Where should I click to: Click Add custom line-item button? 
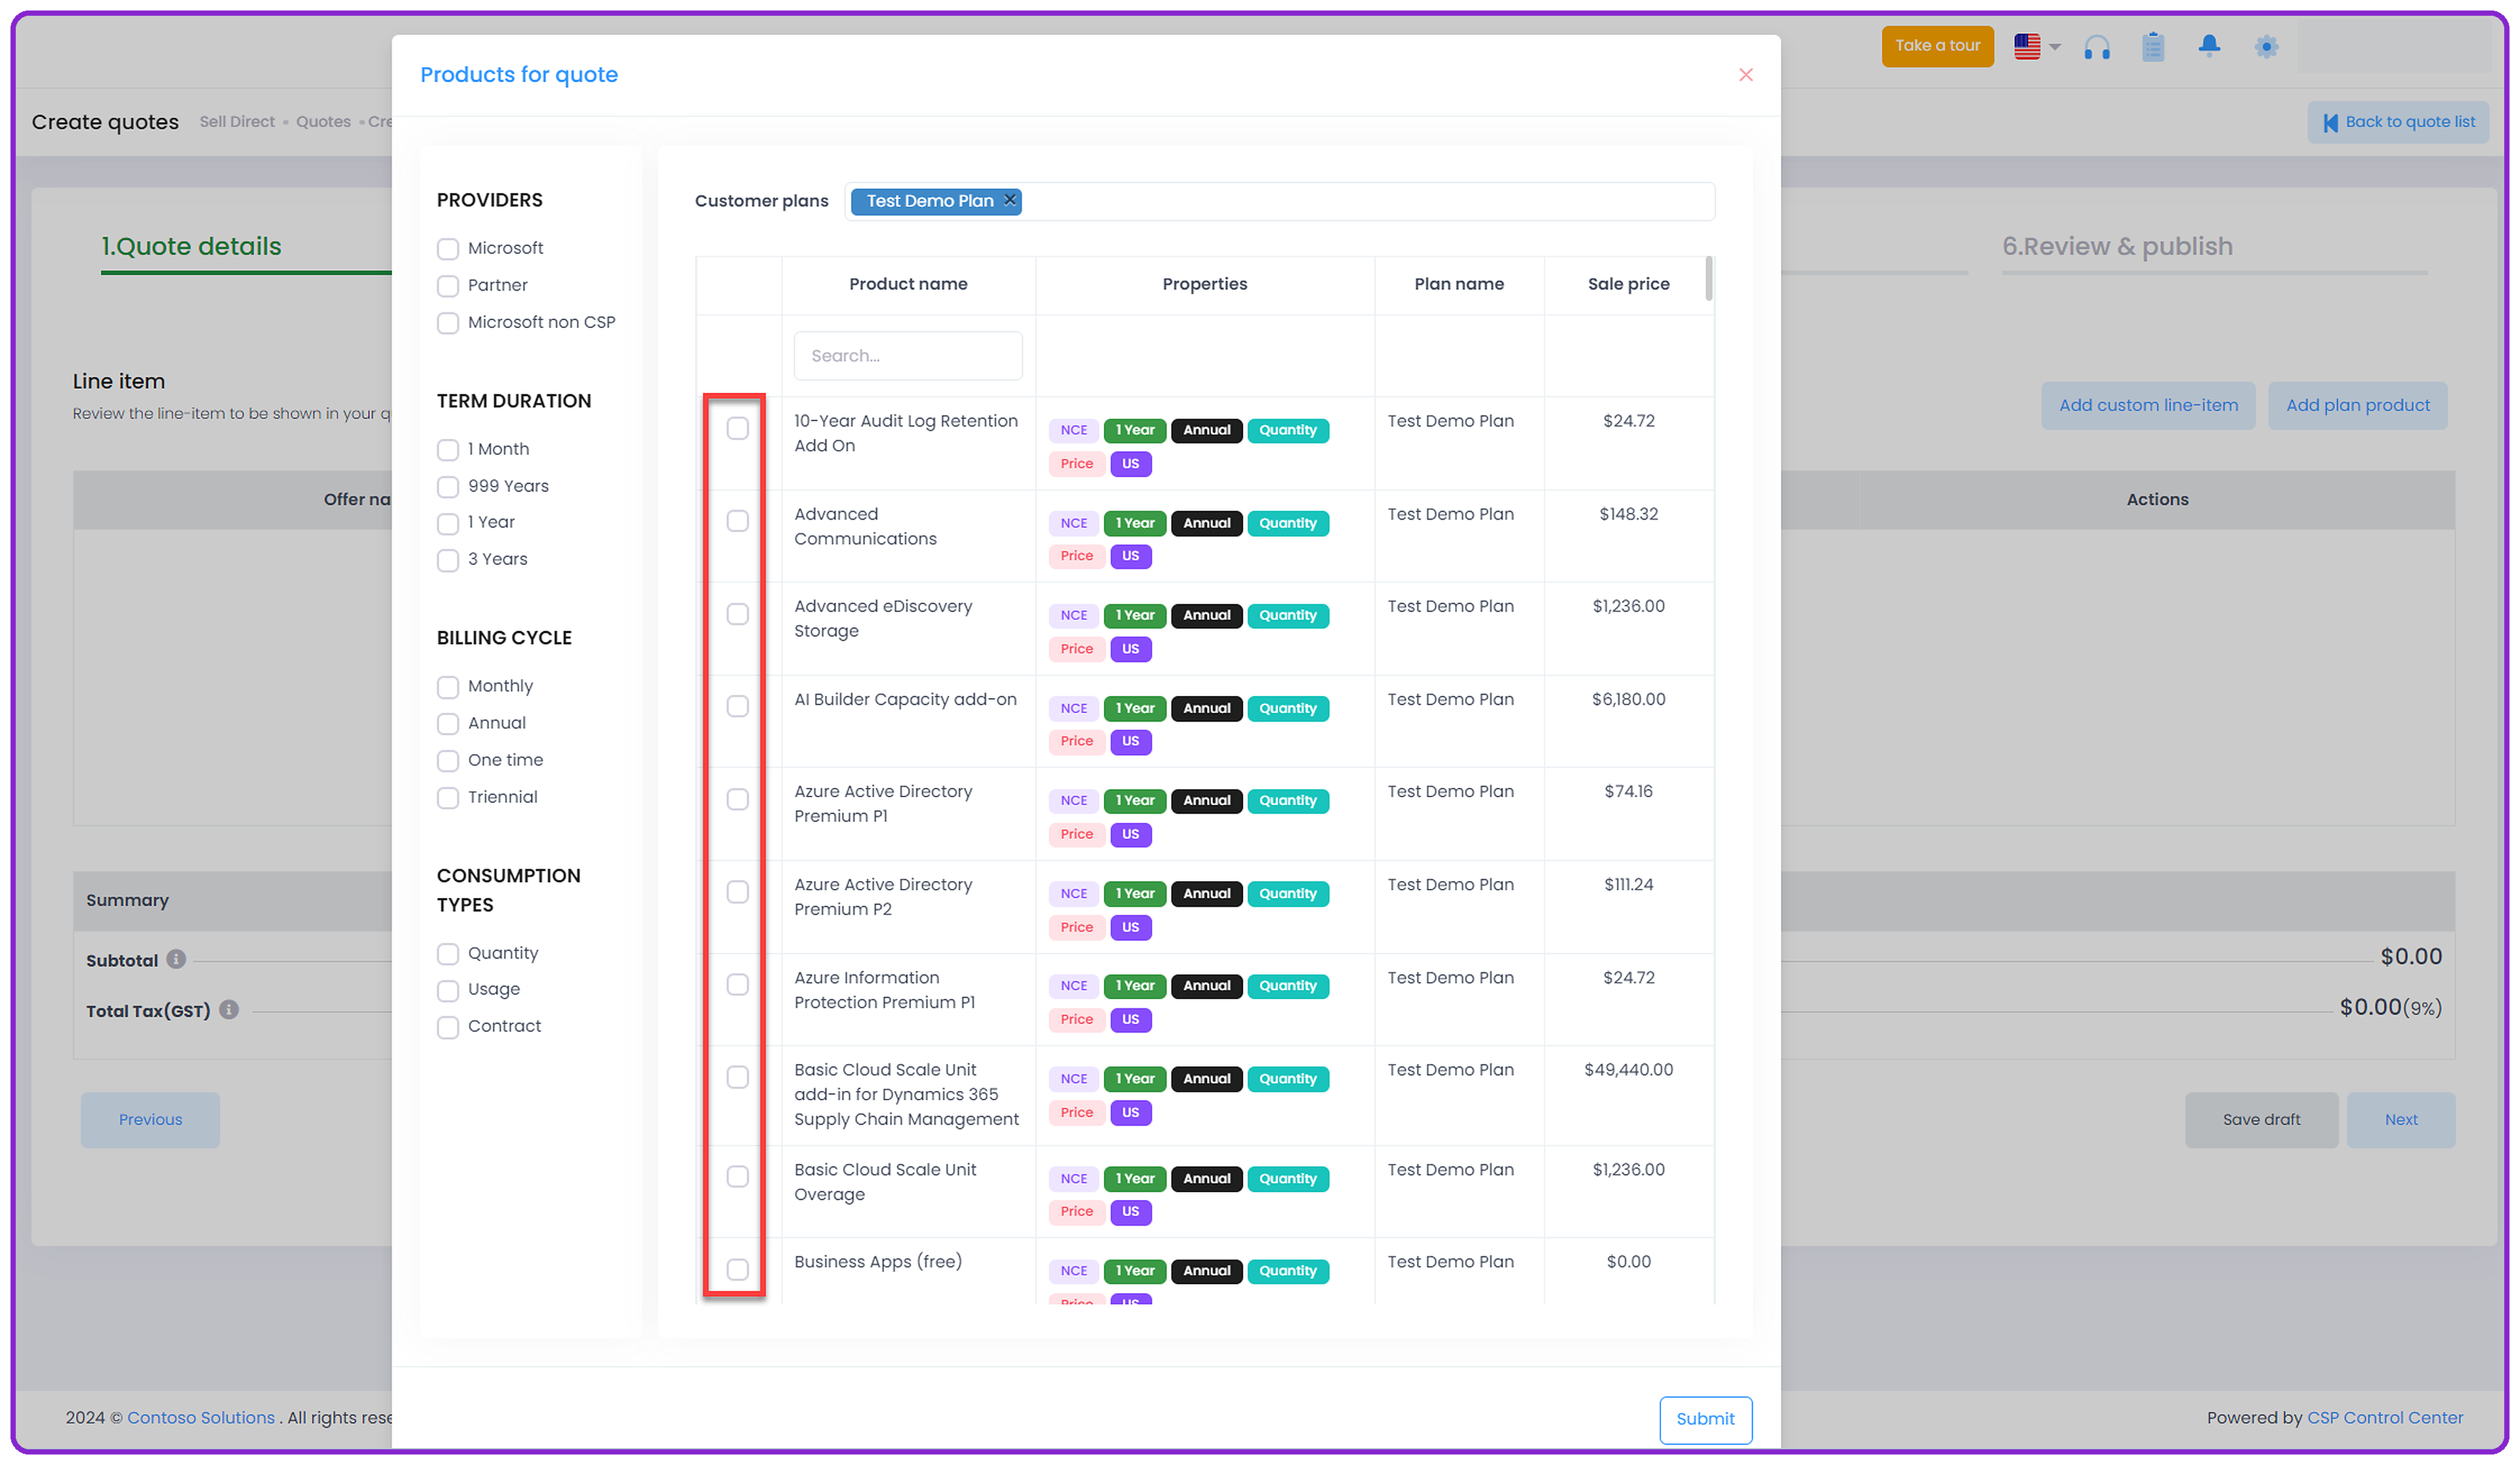(x=2148, y=405)
